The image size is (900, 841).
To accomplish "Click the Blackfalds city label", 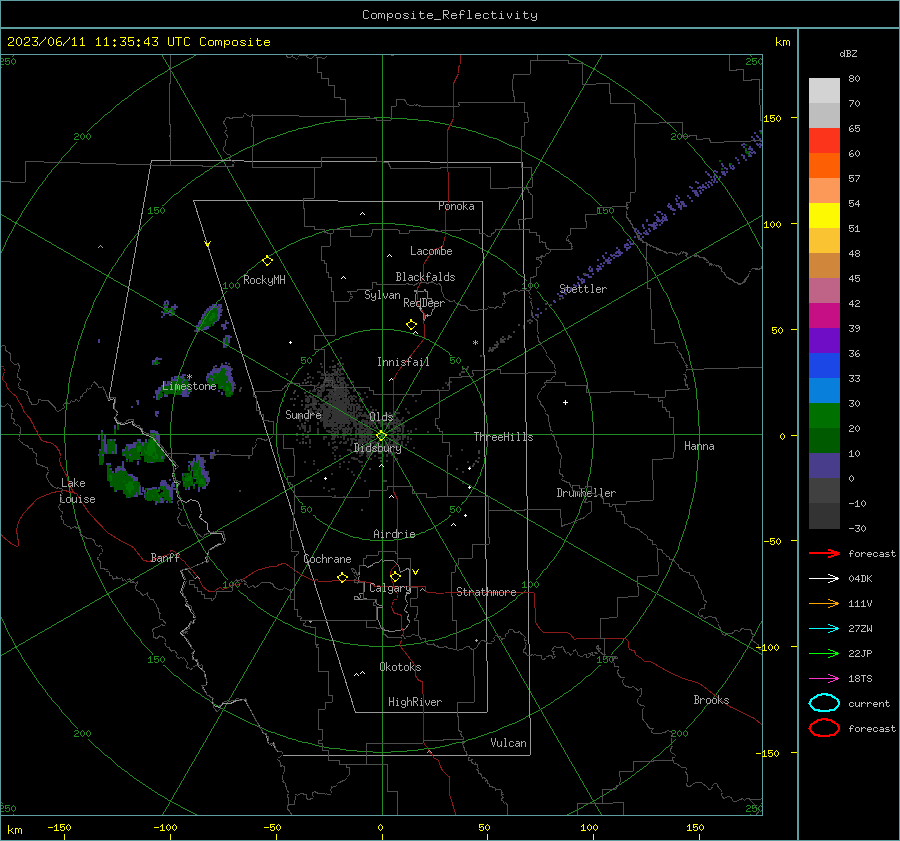I will (x=425, y=277).
